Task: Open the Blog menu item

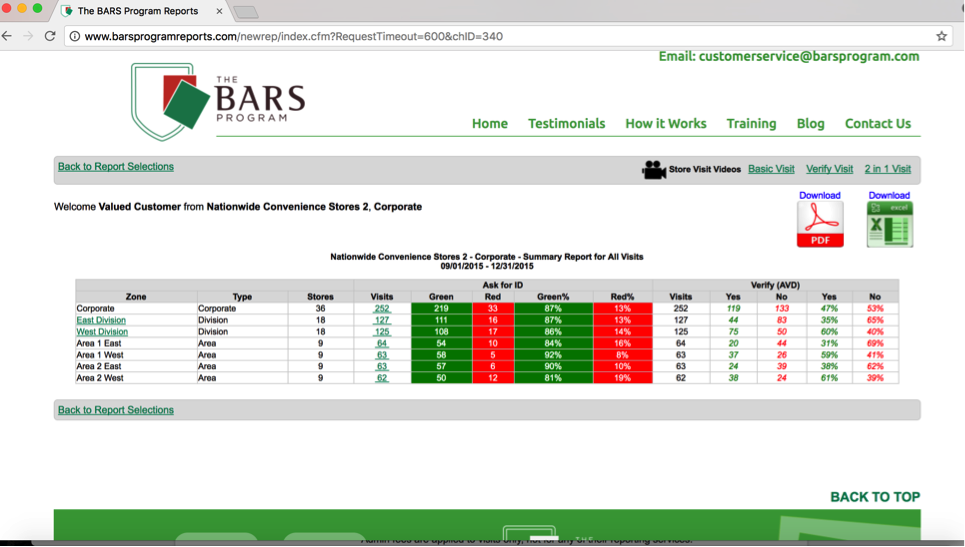Action: 811,124
